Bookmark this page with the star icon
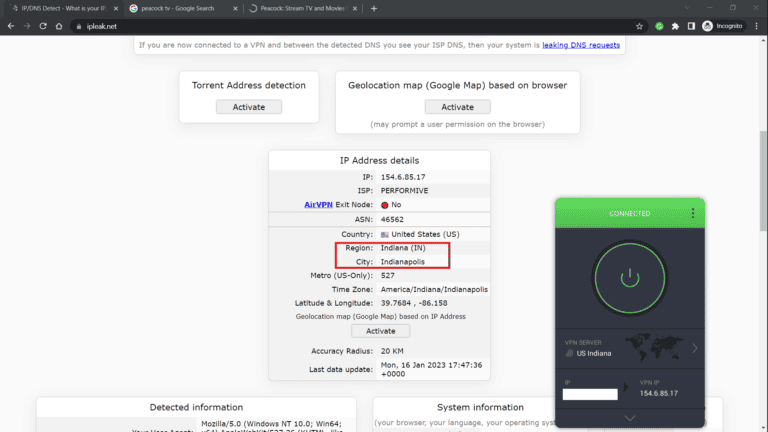This screenshot has height=432, width=768. [639, 26]
